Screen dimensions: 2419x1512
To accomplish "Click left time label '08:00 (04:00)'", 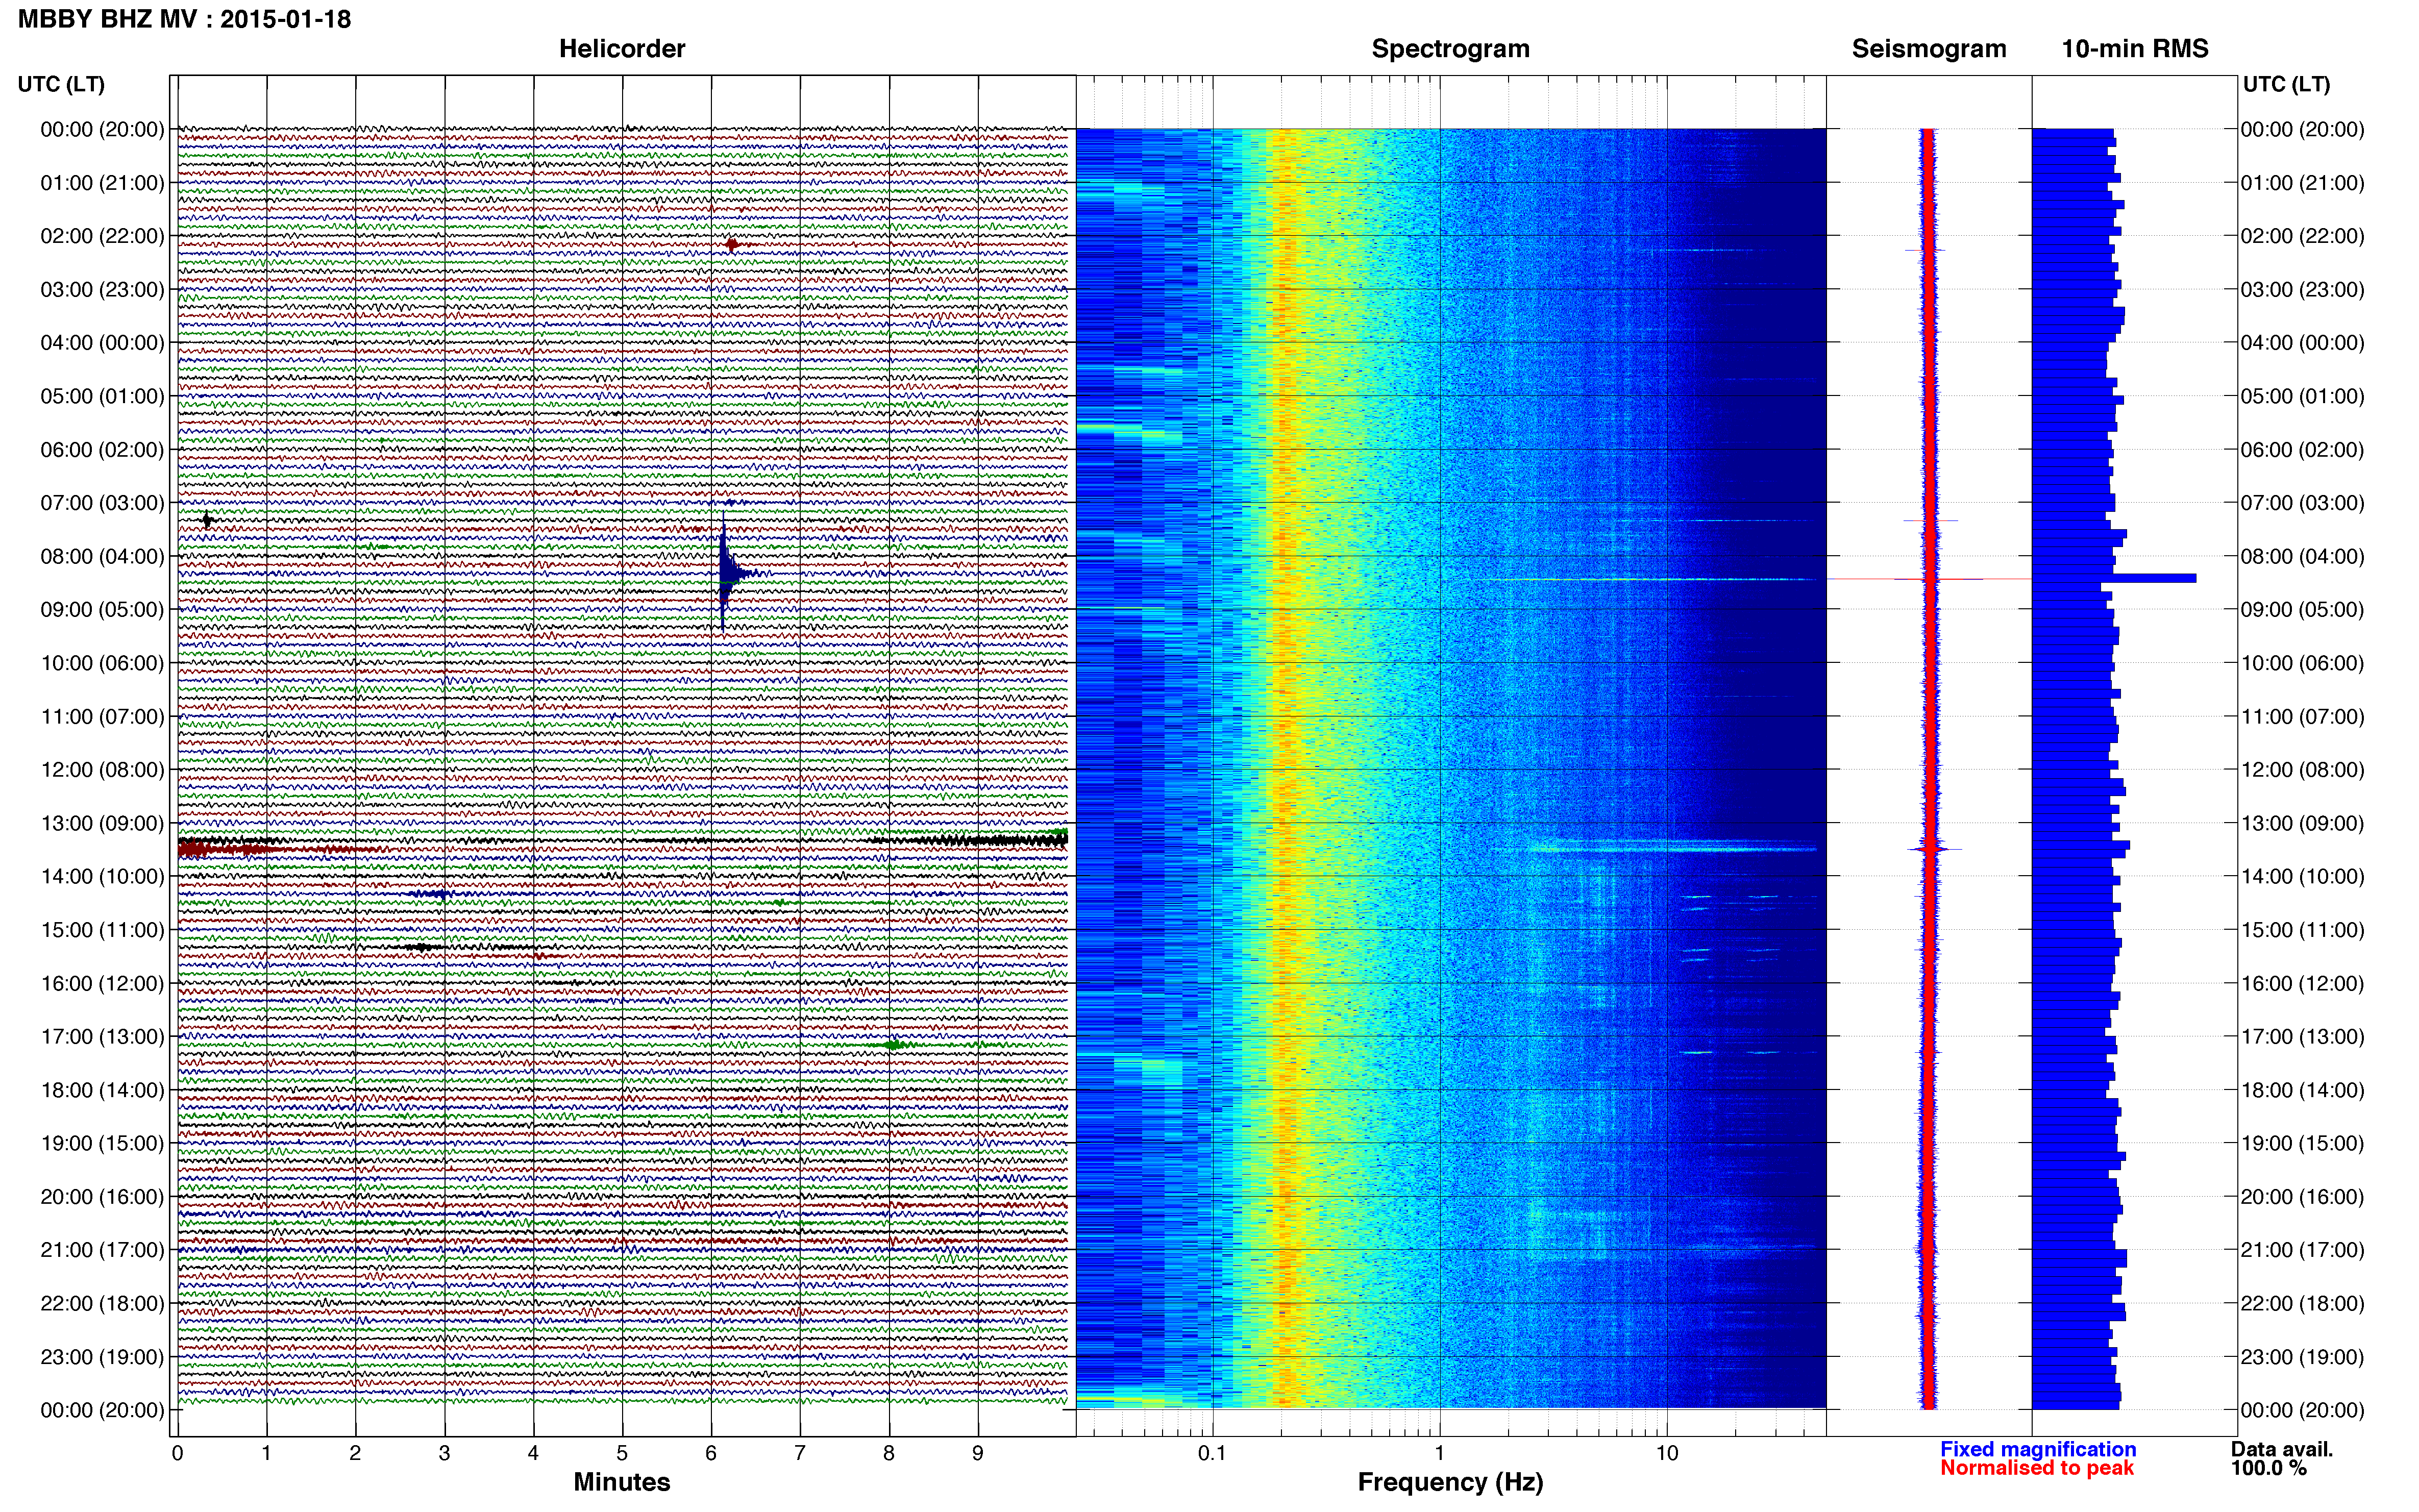I will pos(102,556).
